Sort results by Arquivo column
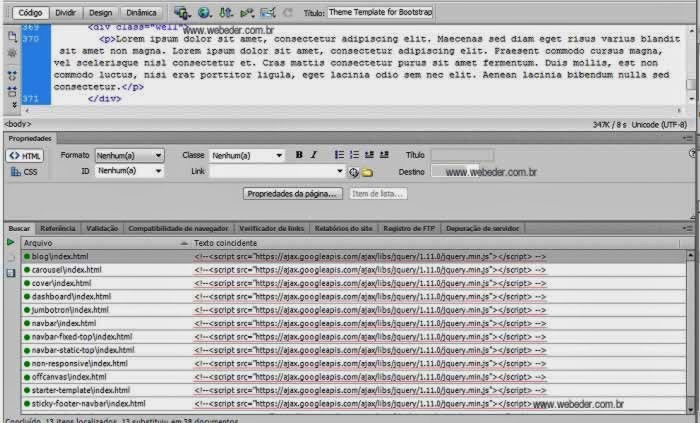Screen dimensions: 700x423 pyautogui.click(x=105, y=243)
